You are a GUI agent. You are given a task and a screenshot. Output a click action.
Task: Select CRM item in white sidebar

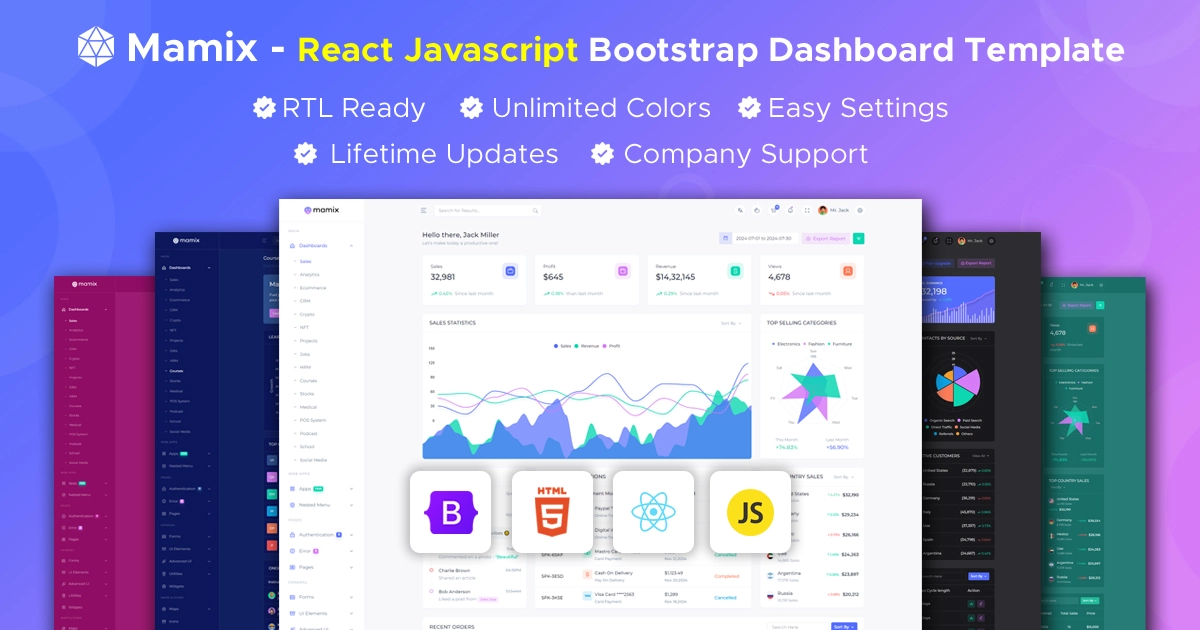coord(304,301)
